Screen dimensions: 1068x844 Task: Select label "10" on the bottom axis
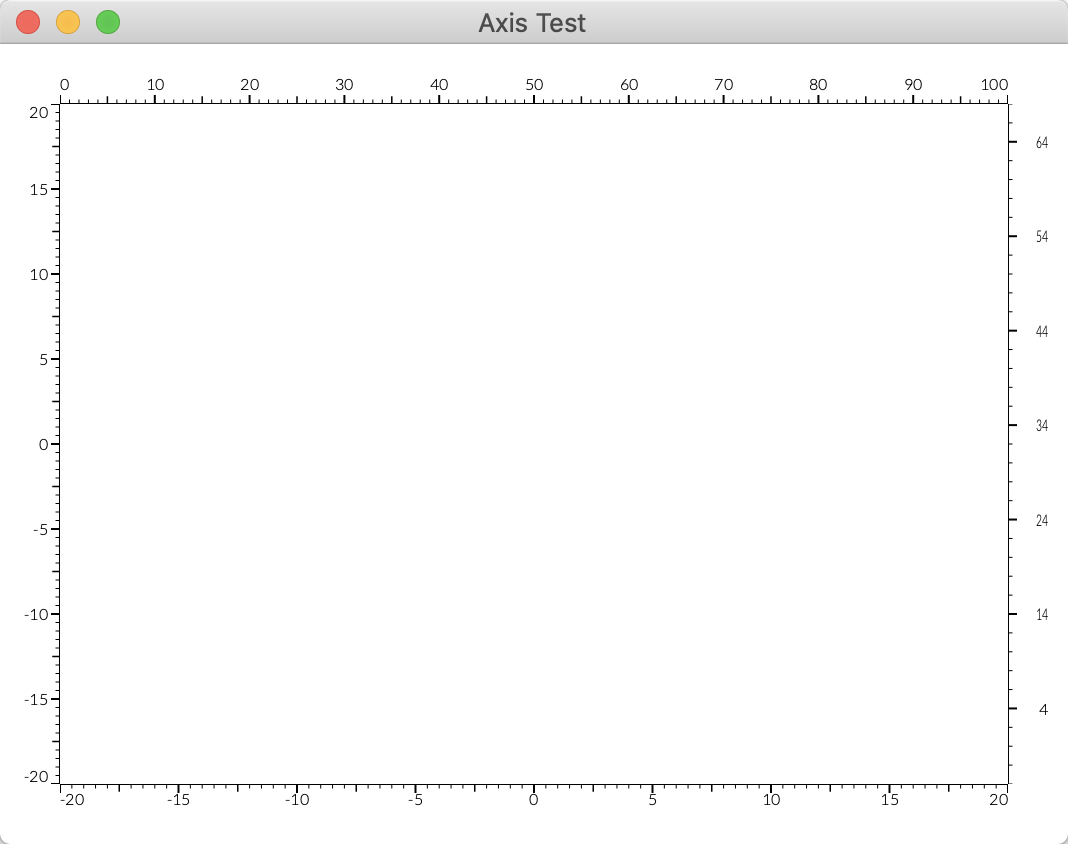coord(771,800)
